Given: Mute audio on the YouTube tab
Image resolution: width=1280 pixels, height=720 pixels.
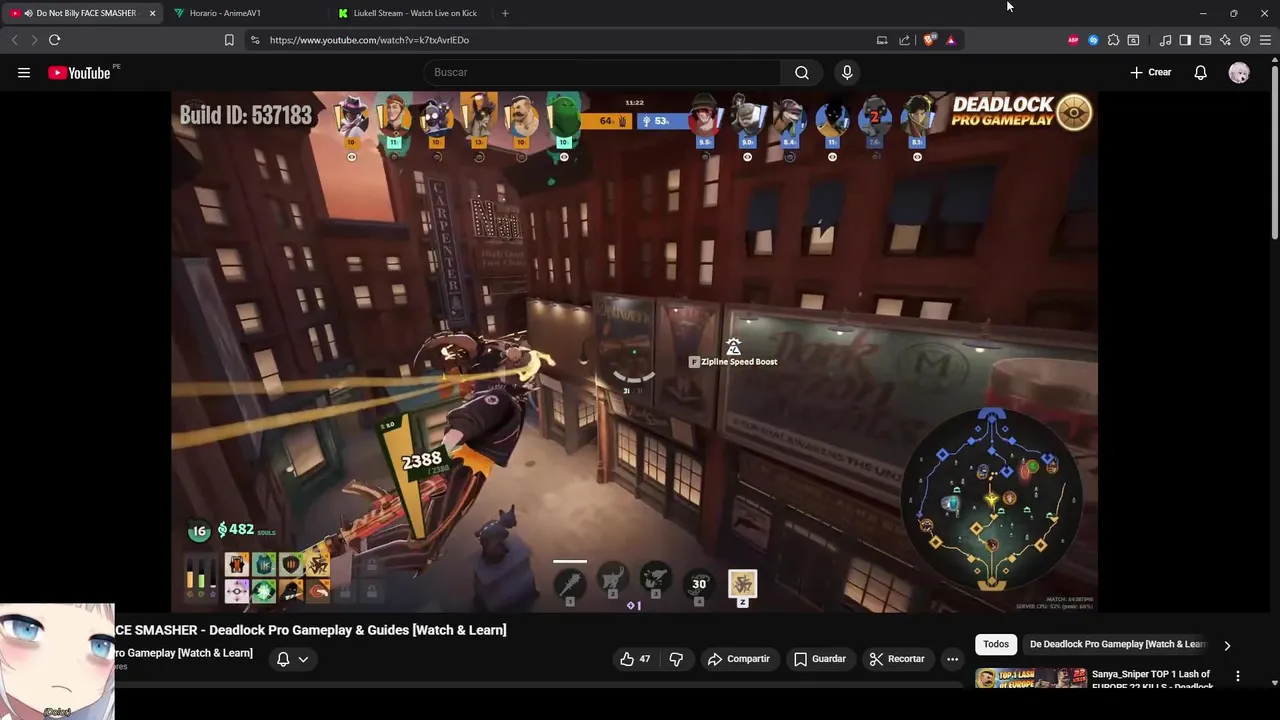Looking at the screenshot, I should coord(28,13).
